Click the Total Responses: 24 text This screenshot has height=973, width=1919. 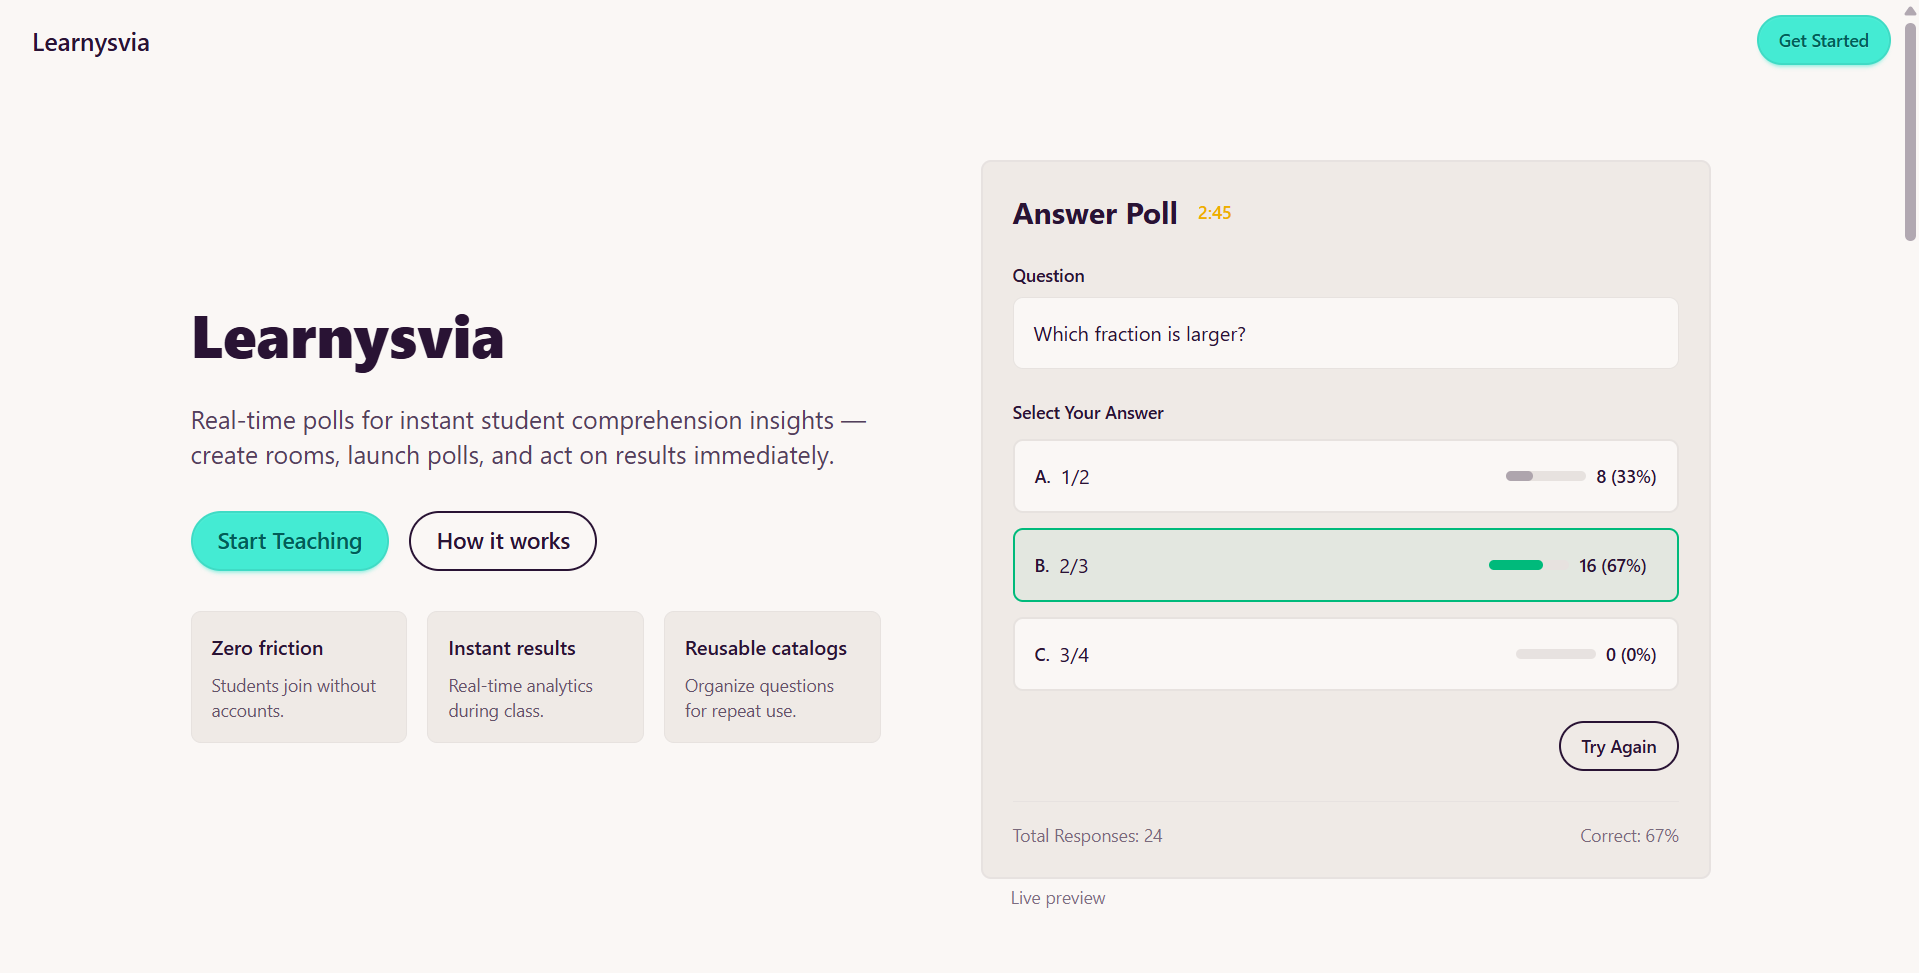[1087, 836]
